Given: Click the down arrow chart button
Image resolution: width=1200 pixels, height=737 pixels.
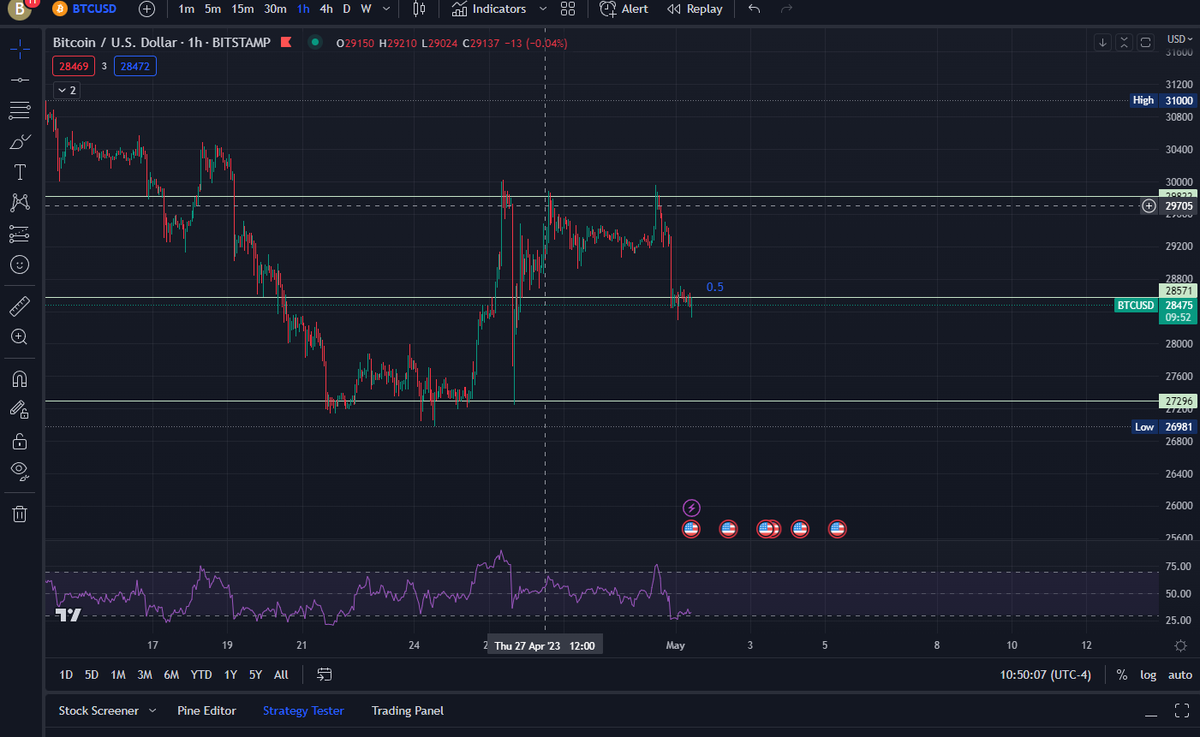Looking at the screenshot, I should pyautogui.click(x=1102, y=42).
